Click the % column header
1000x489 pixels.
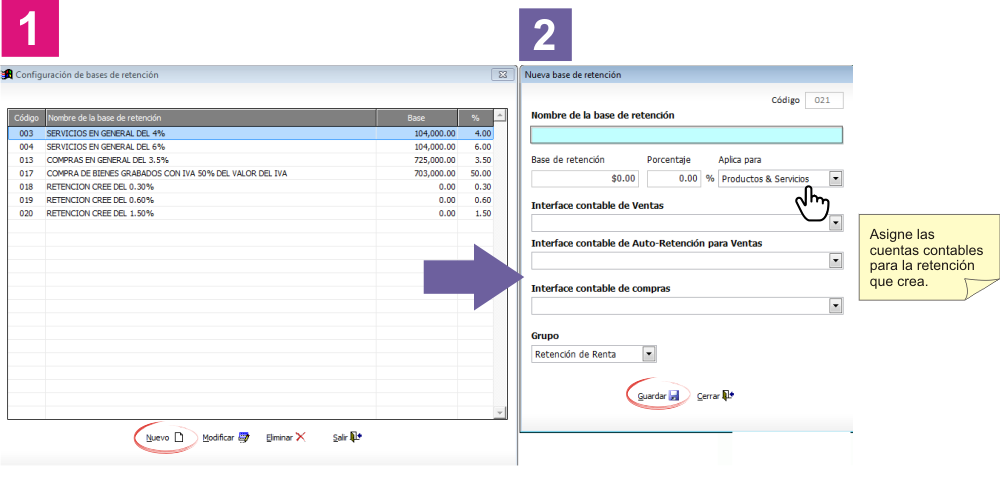(475, 118)
